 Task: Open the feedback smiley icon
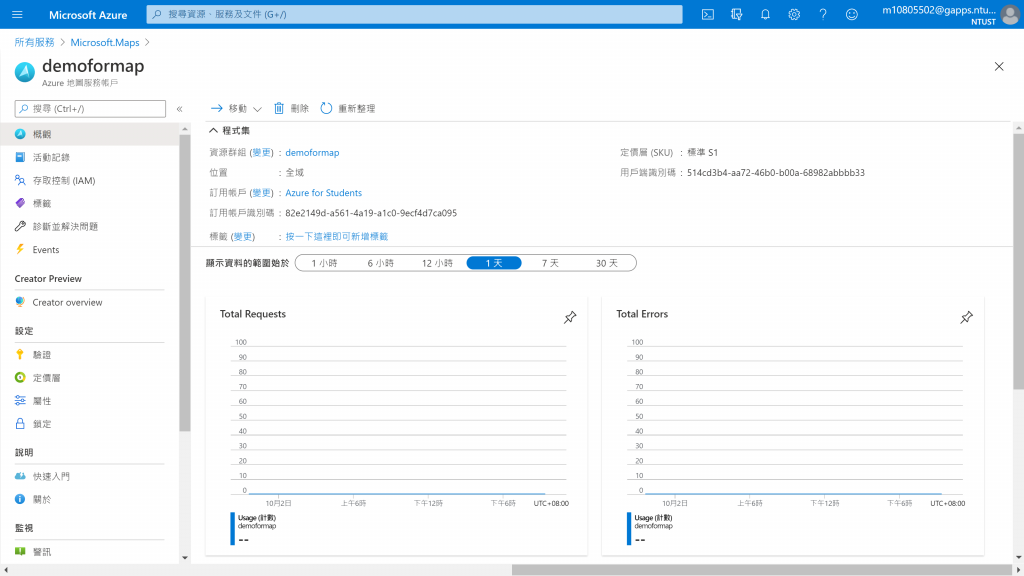tap(852, 14)
